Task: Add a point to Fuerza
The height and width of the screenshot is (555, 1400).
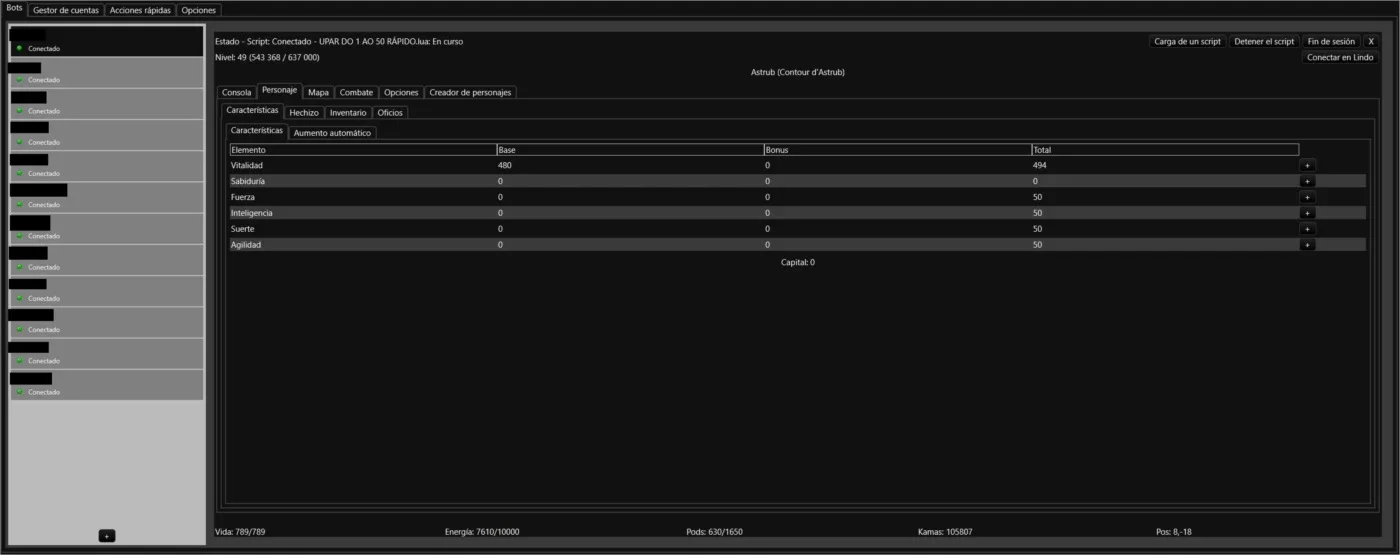Action: point(1307,197)
